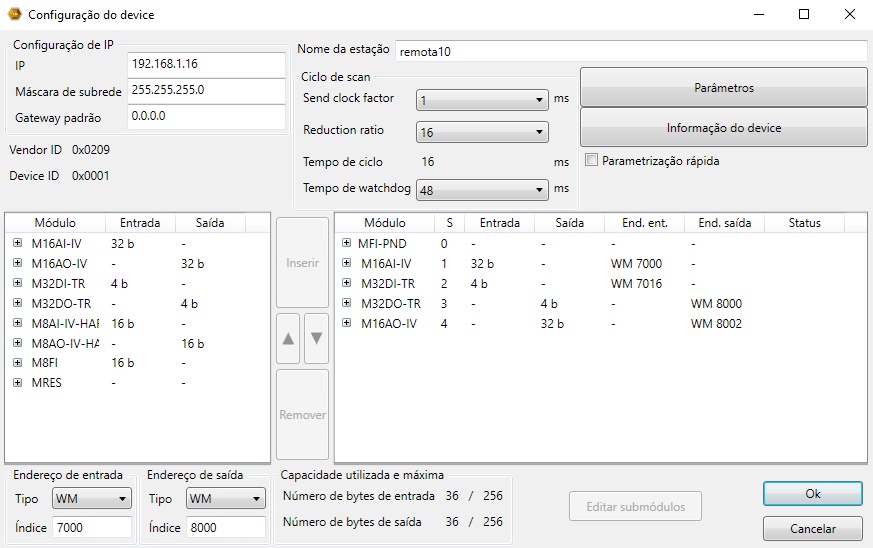Image resolution: width=873 pixels, height=548 pixels.
Task: Click the IP address field
Action: click(206, 64)
